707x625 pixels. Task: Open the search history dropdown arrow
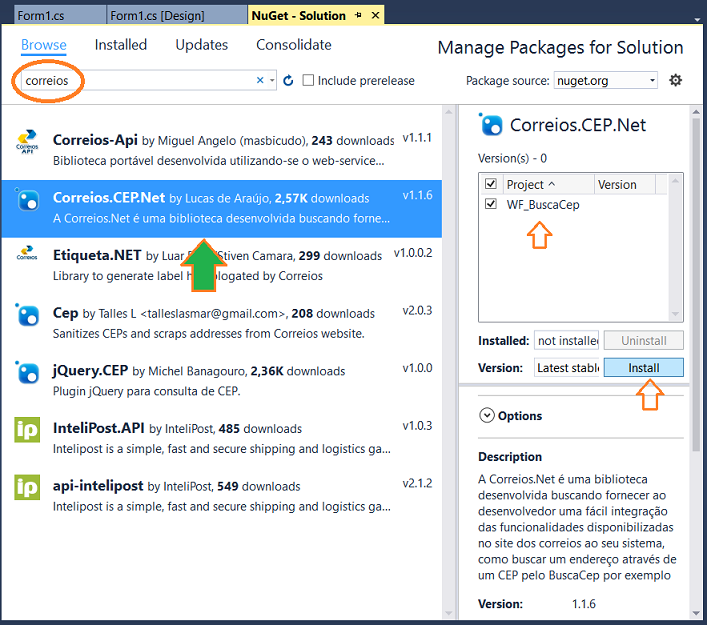click(x=272, y=80)
